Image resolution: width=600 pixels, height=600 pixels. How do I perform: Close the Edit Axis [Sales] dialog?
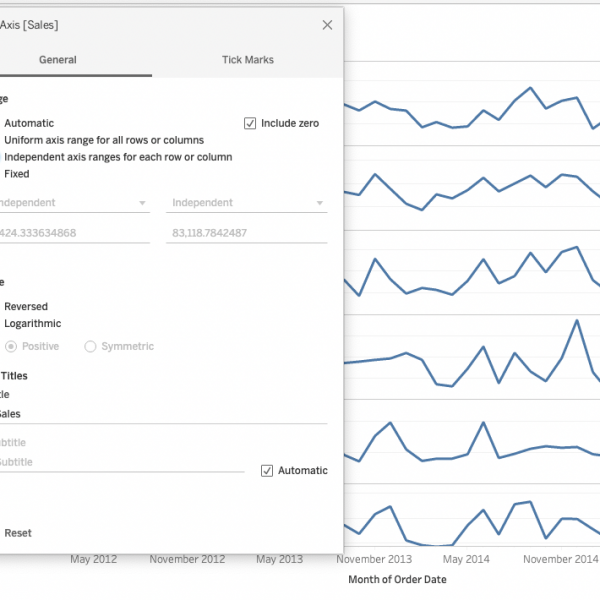click(x=327, y=25)
